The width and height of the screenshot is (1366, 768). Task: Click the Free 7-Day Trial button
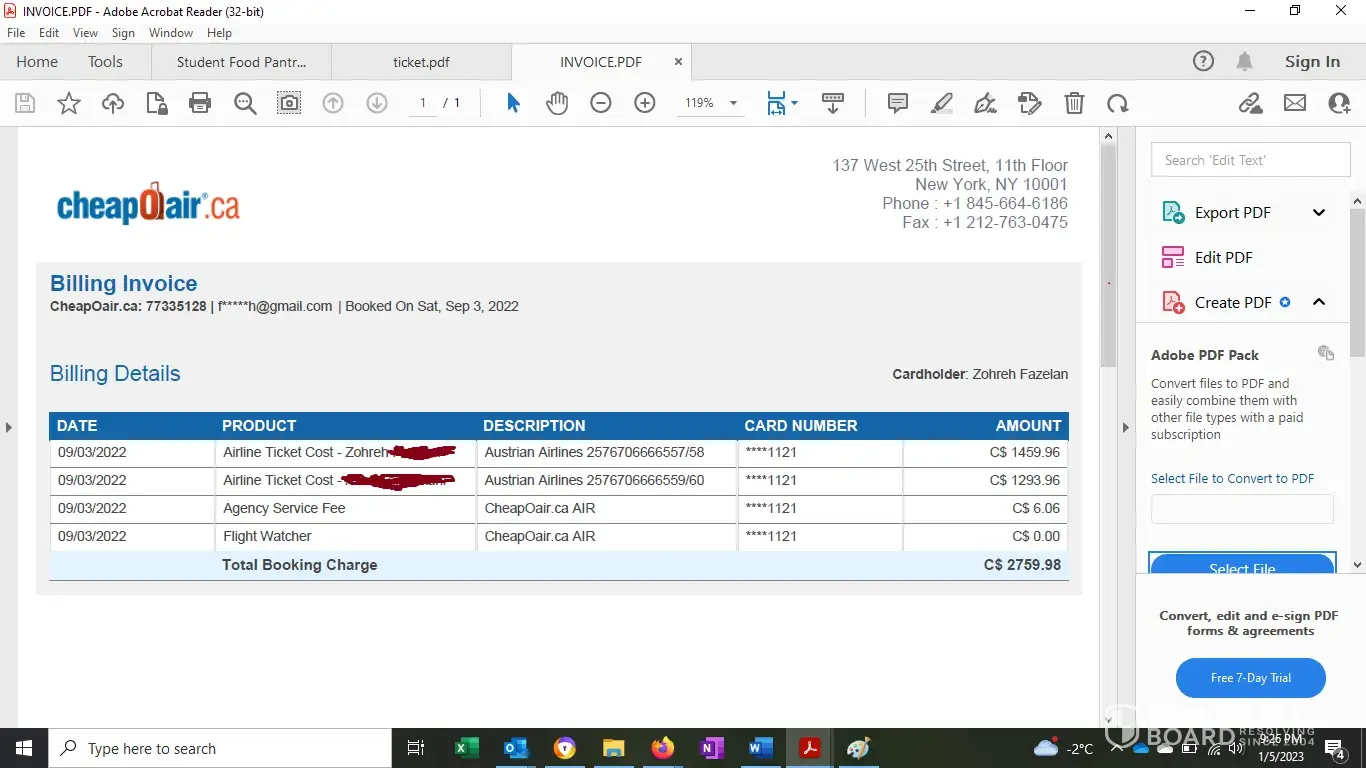[x=1250, y=678]
